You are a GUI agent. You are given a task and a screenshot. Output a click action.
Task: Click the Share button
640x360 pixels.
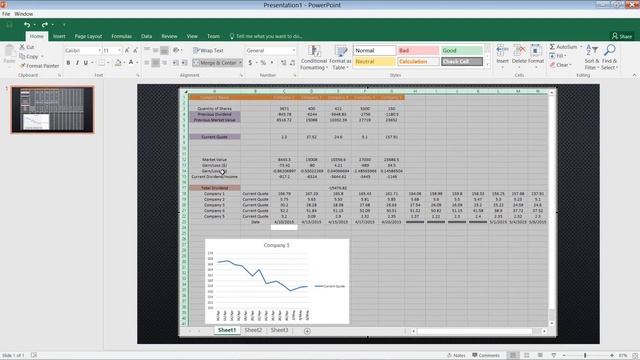pyautogui.click(x=621, y=36)
